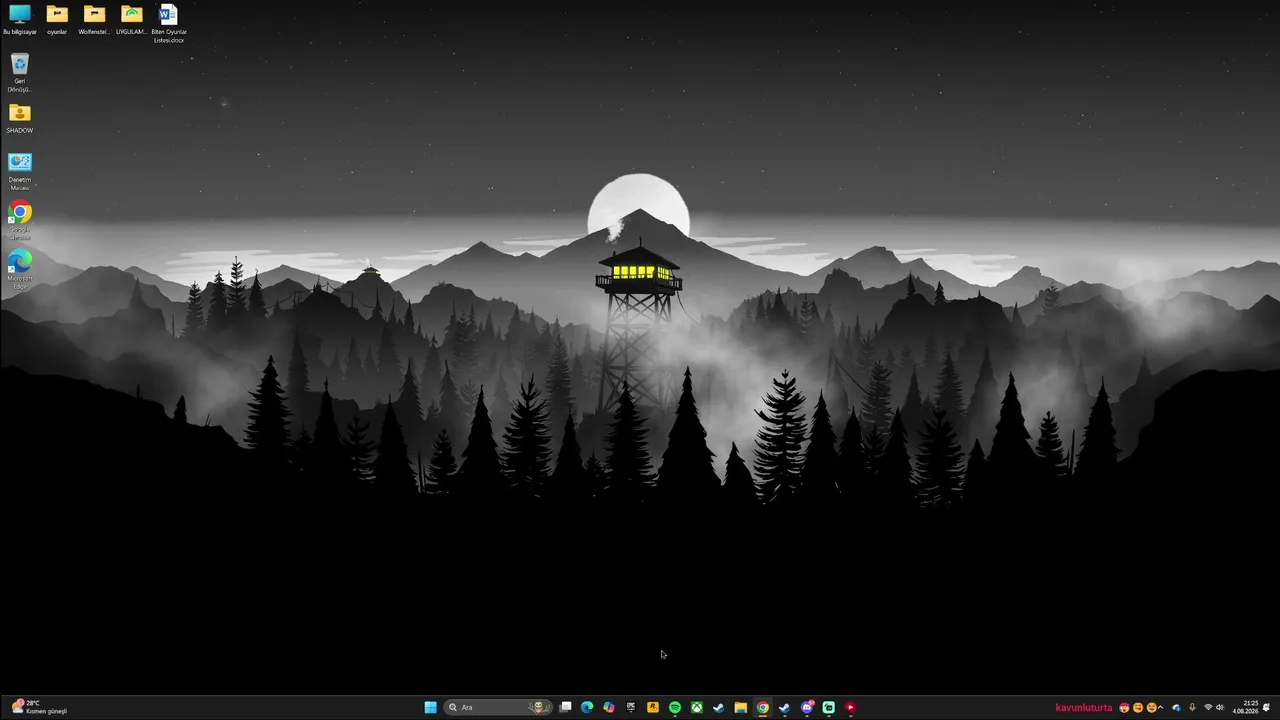The image size is (1280, 720).
Task: Open Rockstar Games Launcher from taskbar
Action: click(x=653, y=707)
